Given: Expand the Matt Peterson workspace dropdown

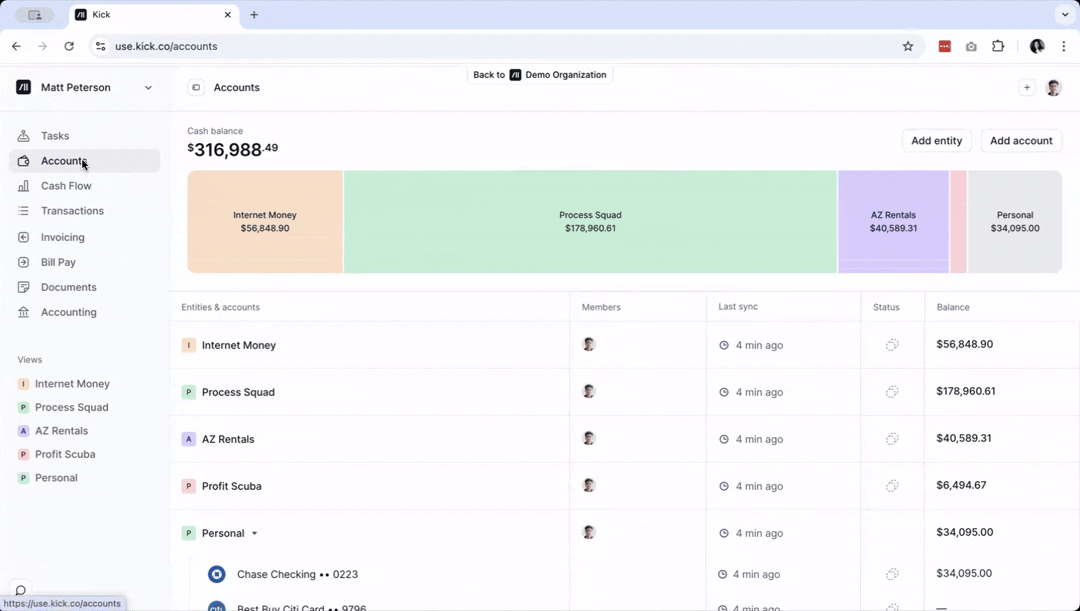Looking at the screenshot, I should pos(148,88).
